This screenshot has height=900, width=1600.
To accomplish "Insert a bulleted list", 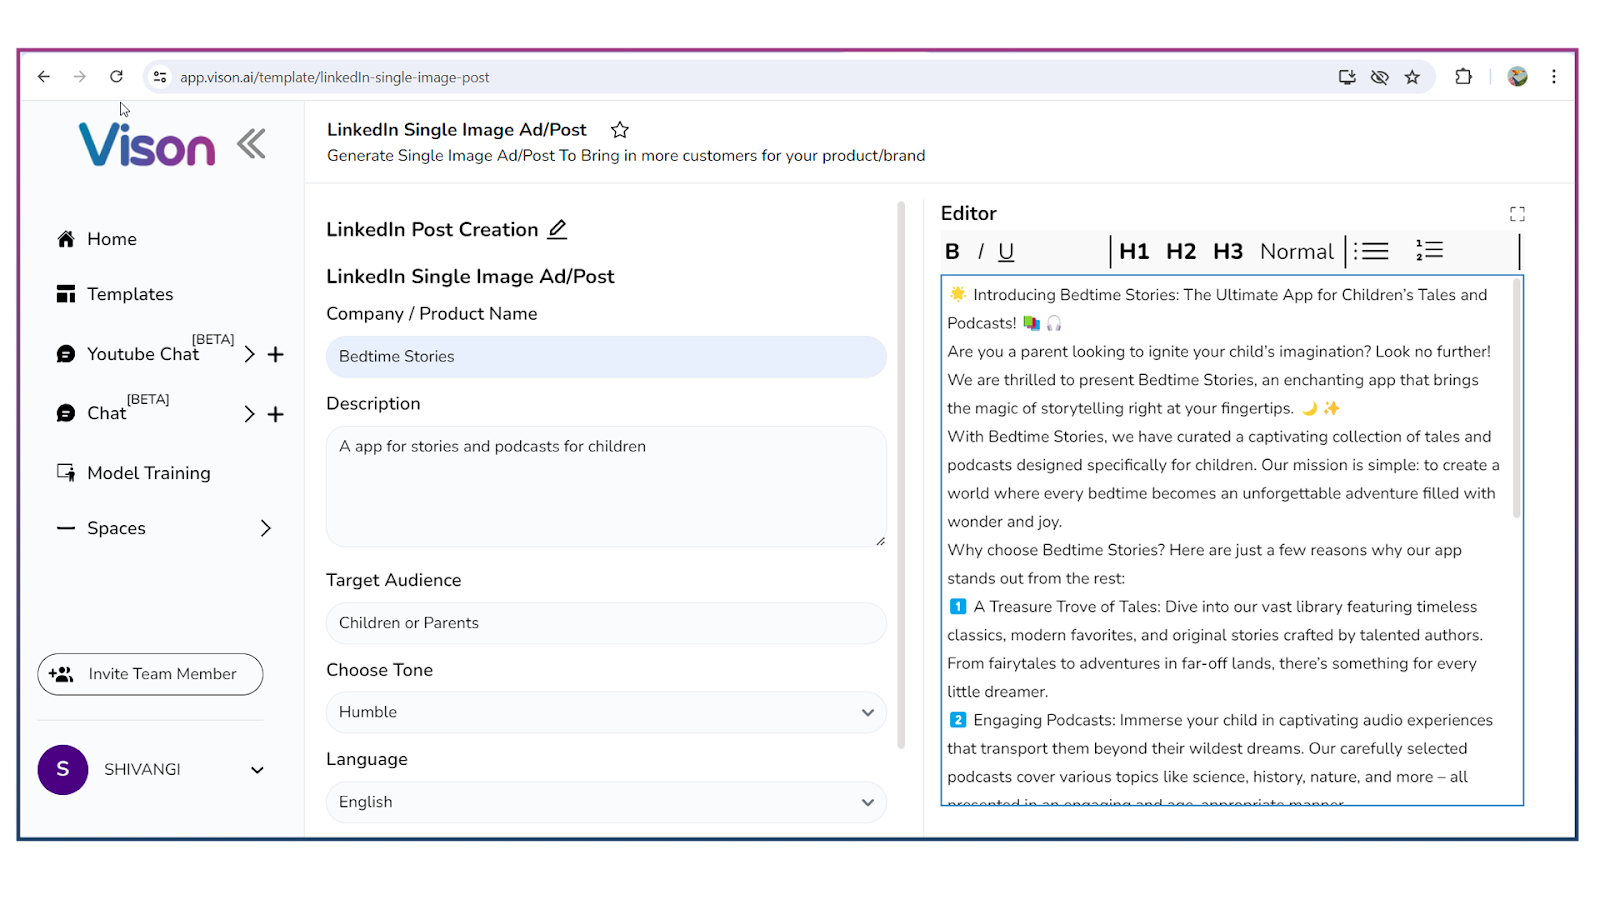I will (1372, 251).
